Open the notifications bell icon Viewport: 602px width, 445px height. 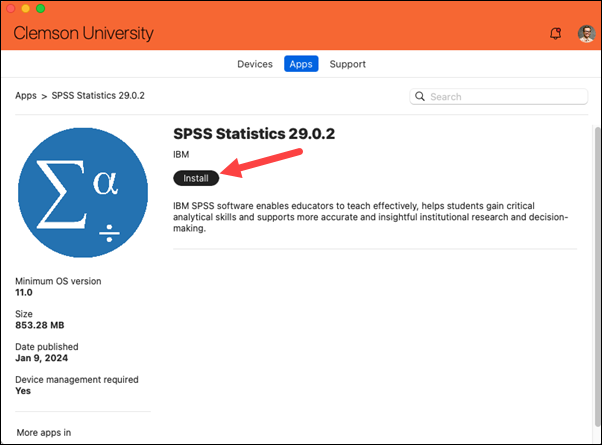pos(555,34)
